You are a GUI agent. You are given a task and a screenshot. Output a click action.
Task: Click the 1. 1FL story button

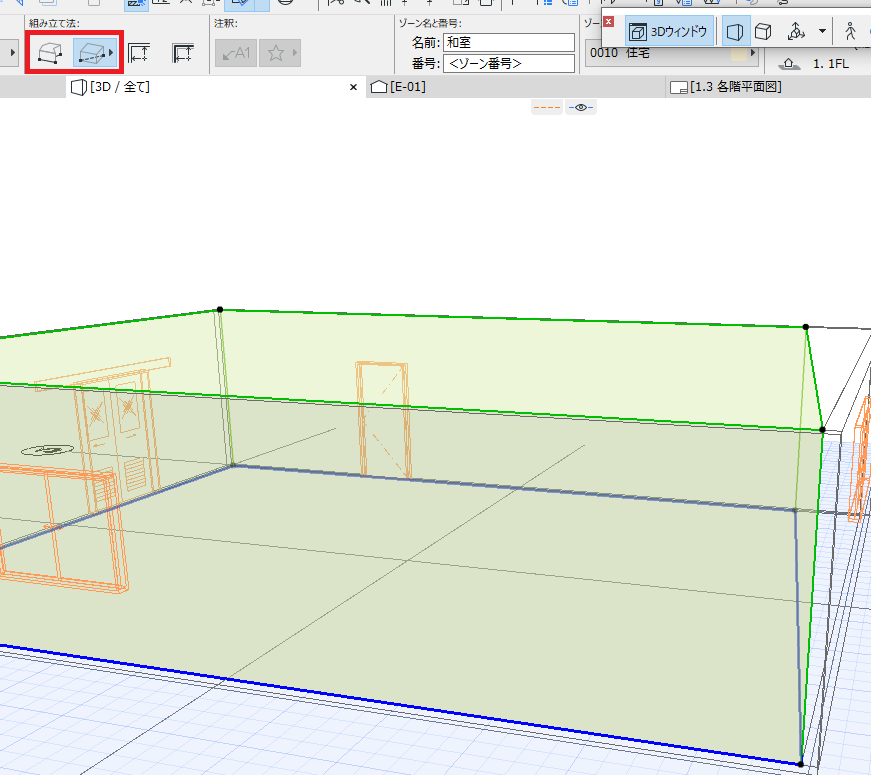tap(815, 64)
